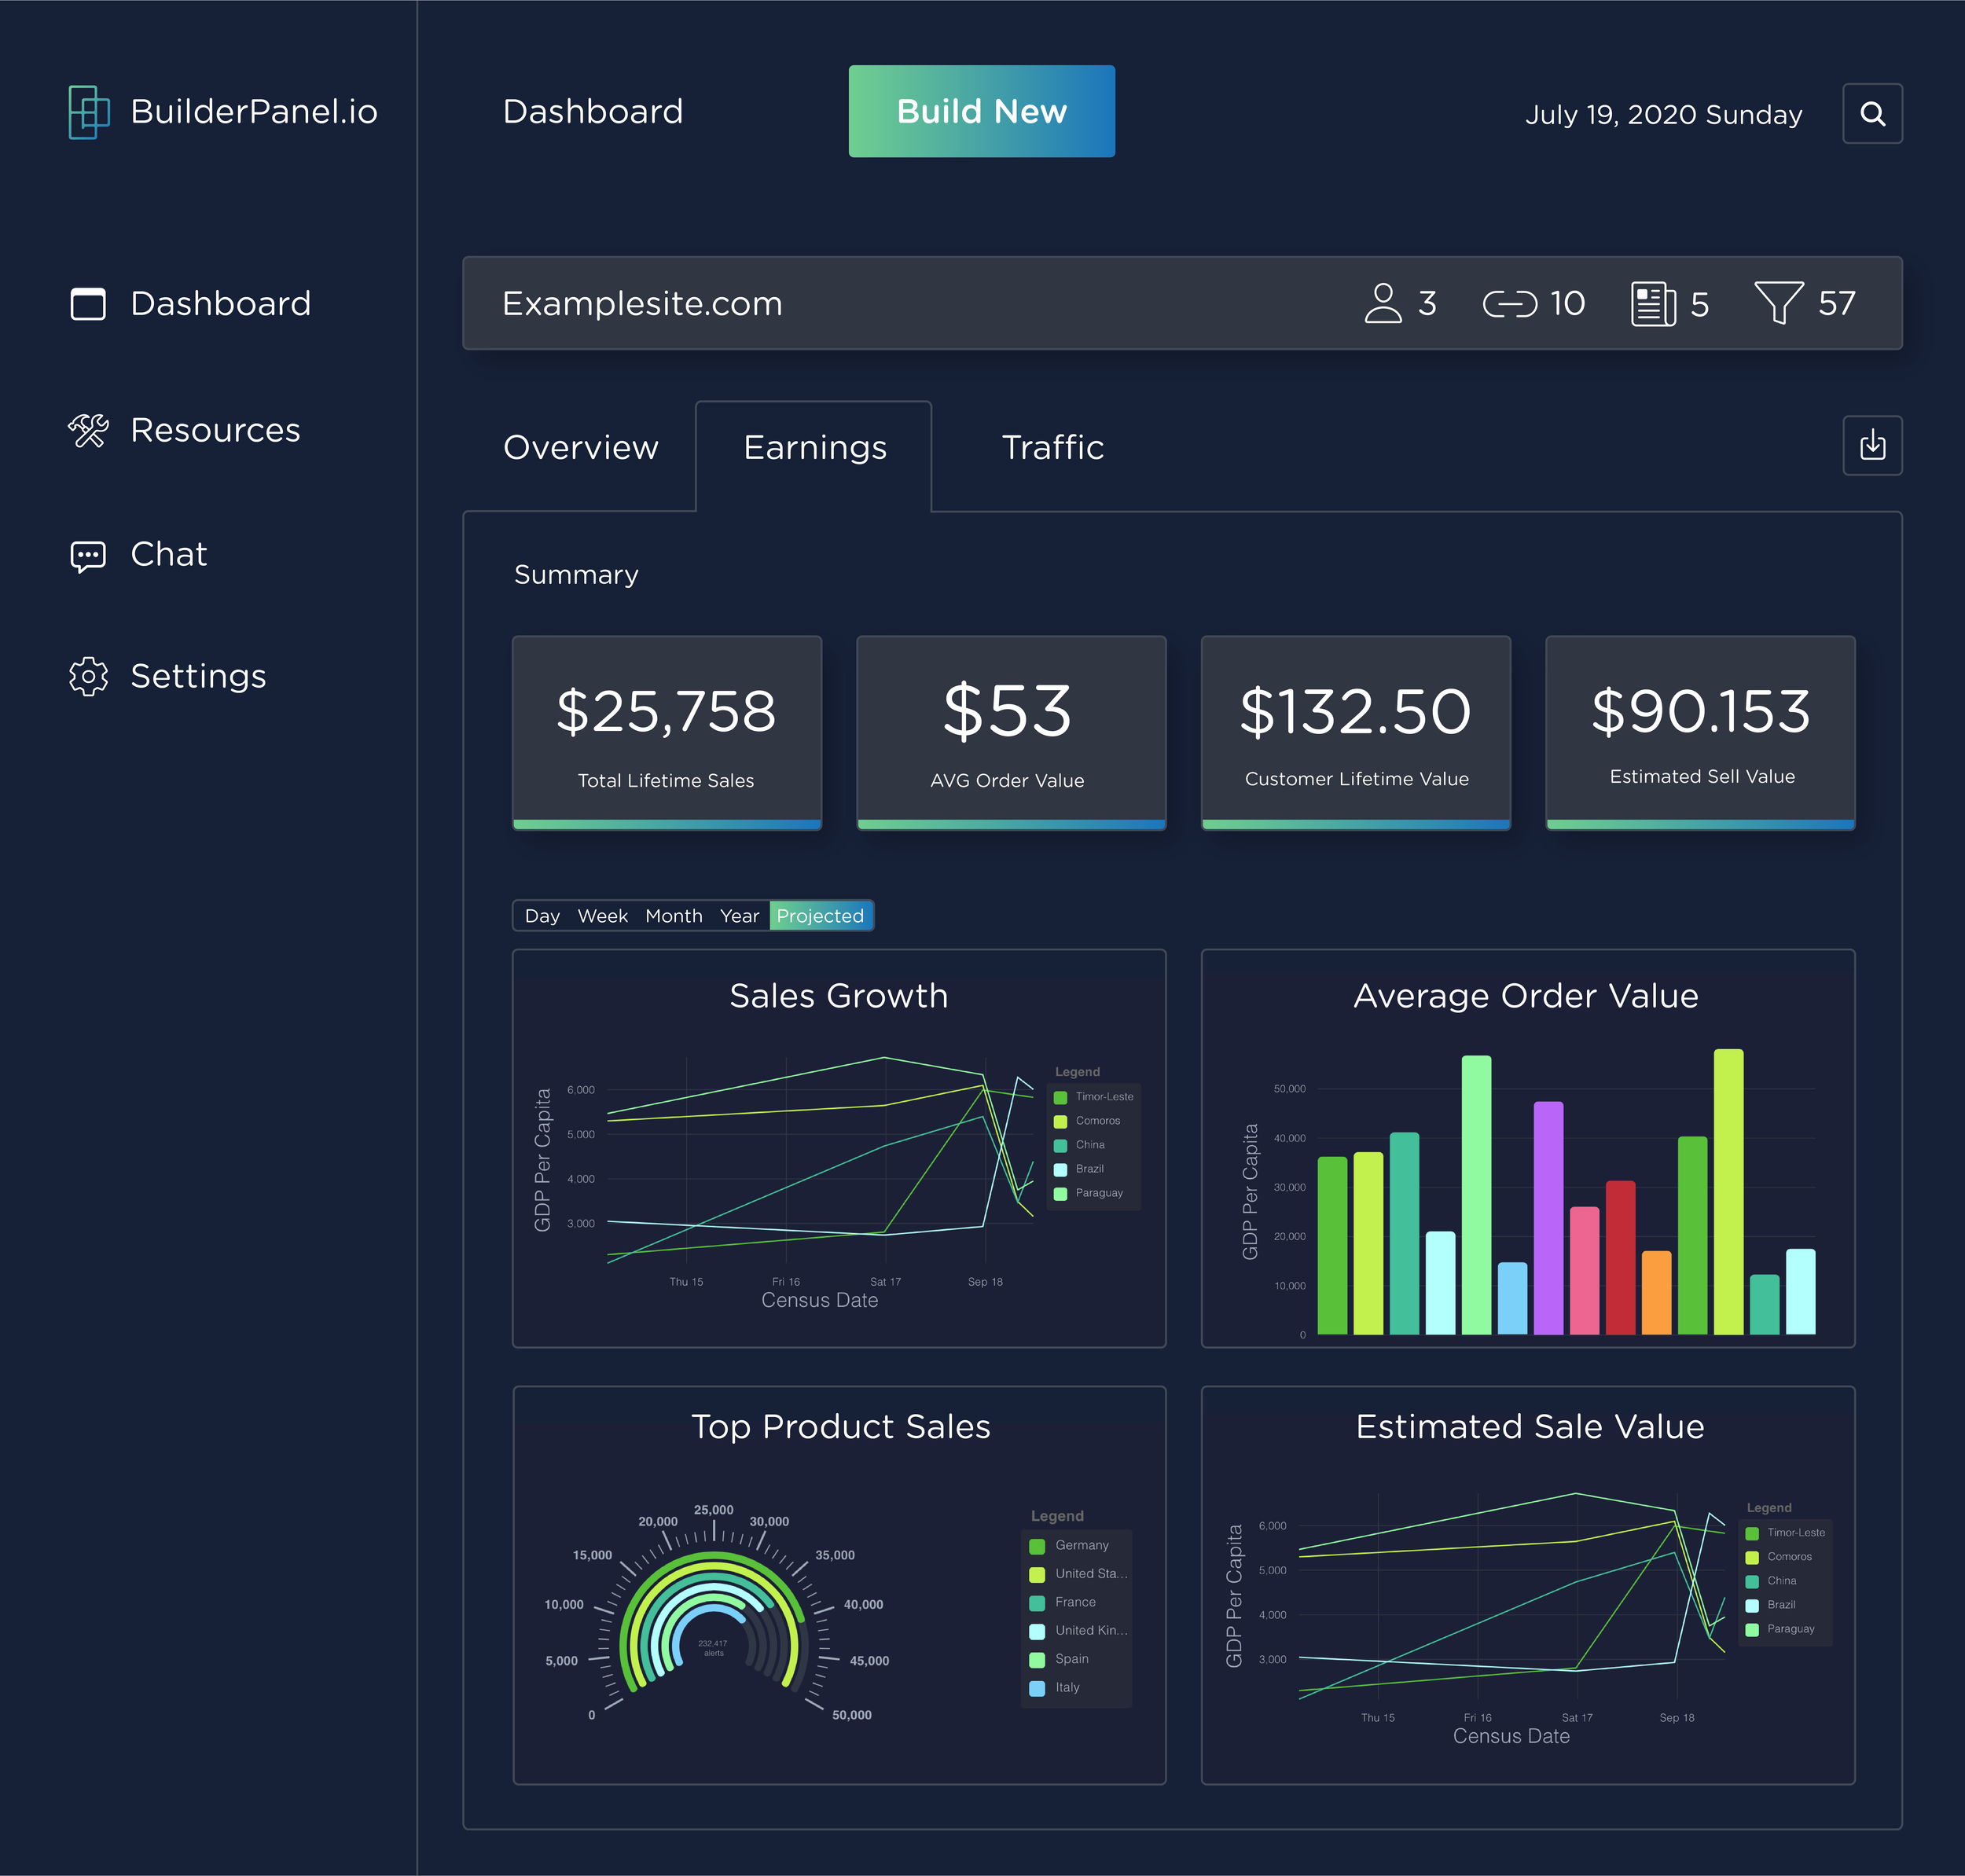This screenshot has width=1965, height=1876.
Task: Open Resources in the sidebar menu
Action: click(216, 431)
